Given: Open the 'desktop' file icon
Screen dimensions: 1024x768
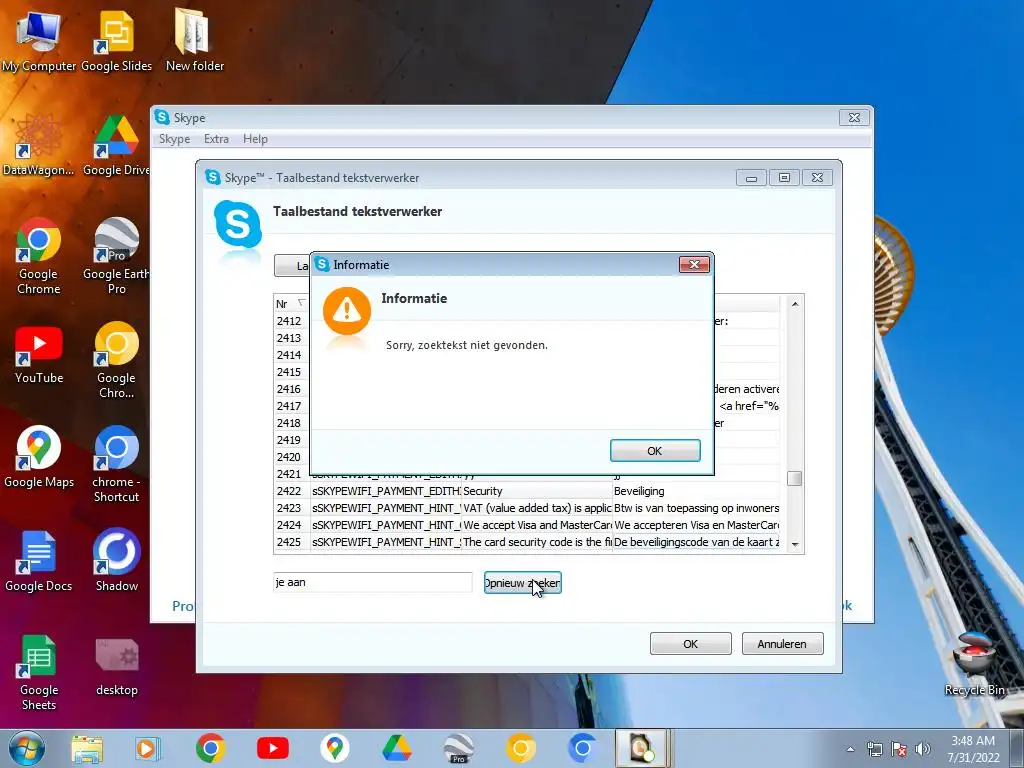Looking at the screenshot, I should pyautogui.click(x=116, y=666).
